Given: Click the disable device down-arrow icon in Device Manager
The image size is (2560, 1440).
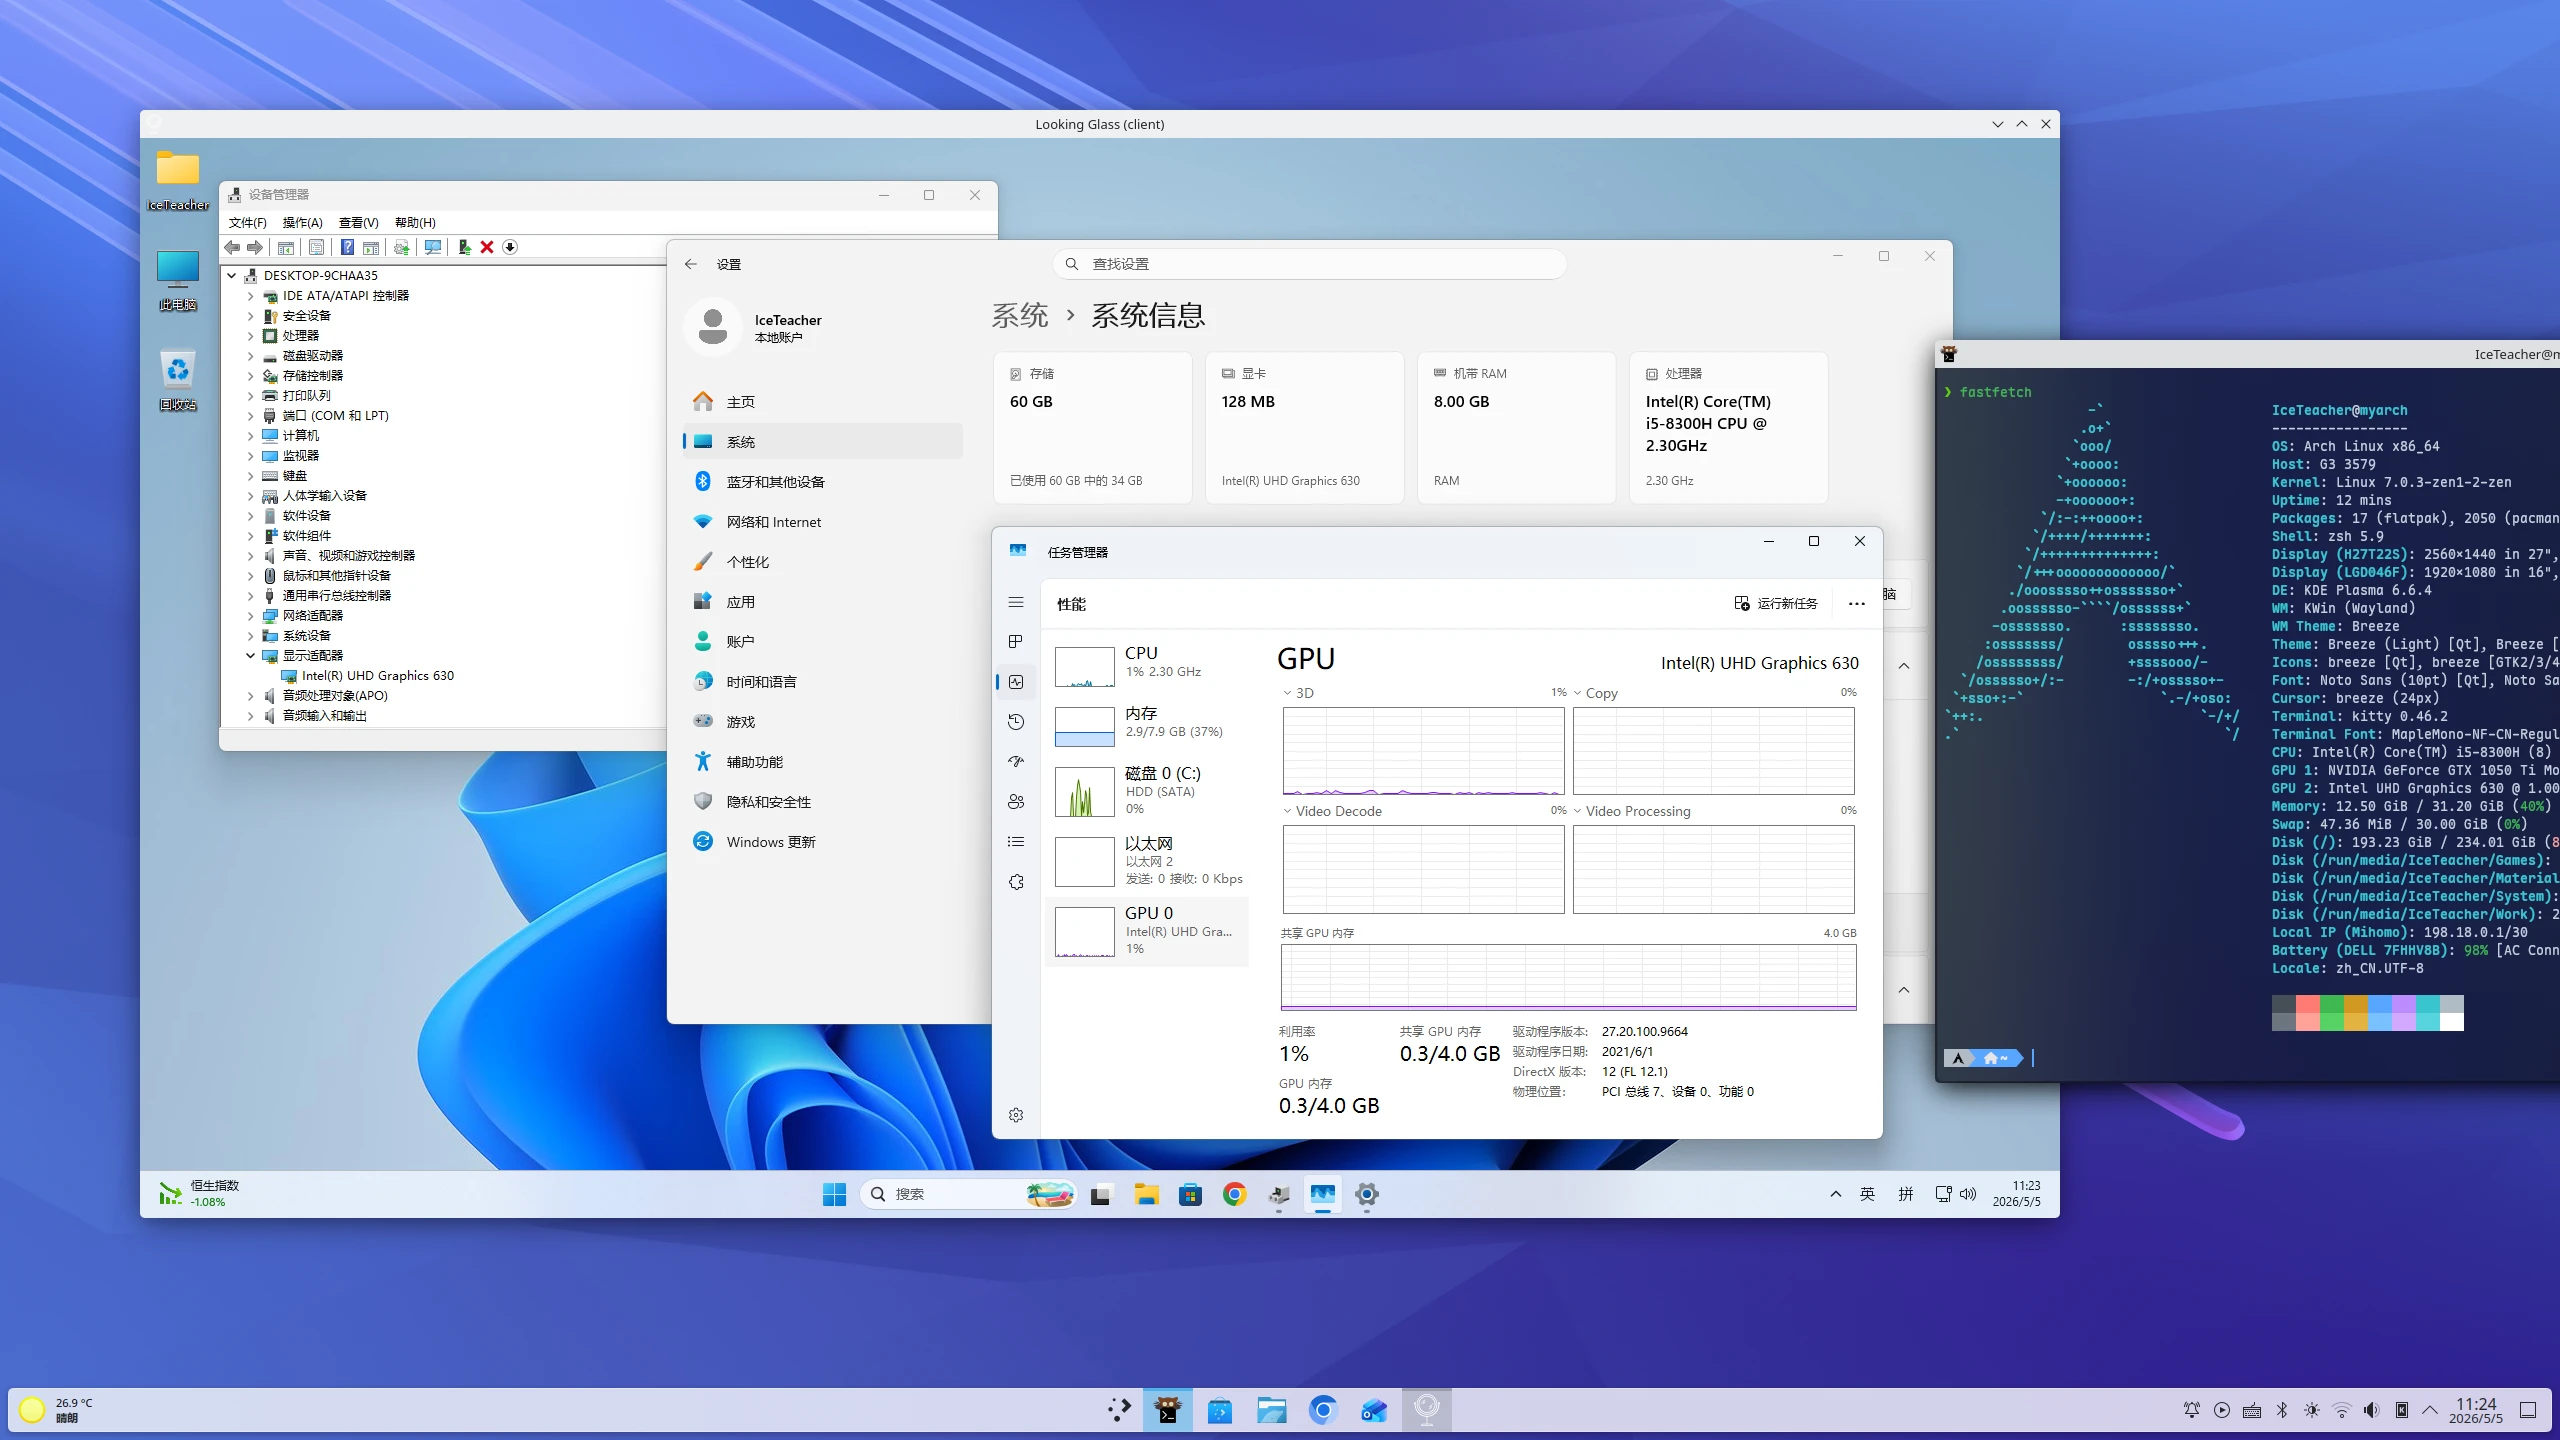Looking at the screenshot, I should point(510,247).
